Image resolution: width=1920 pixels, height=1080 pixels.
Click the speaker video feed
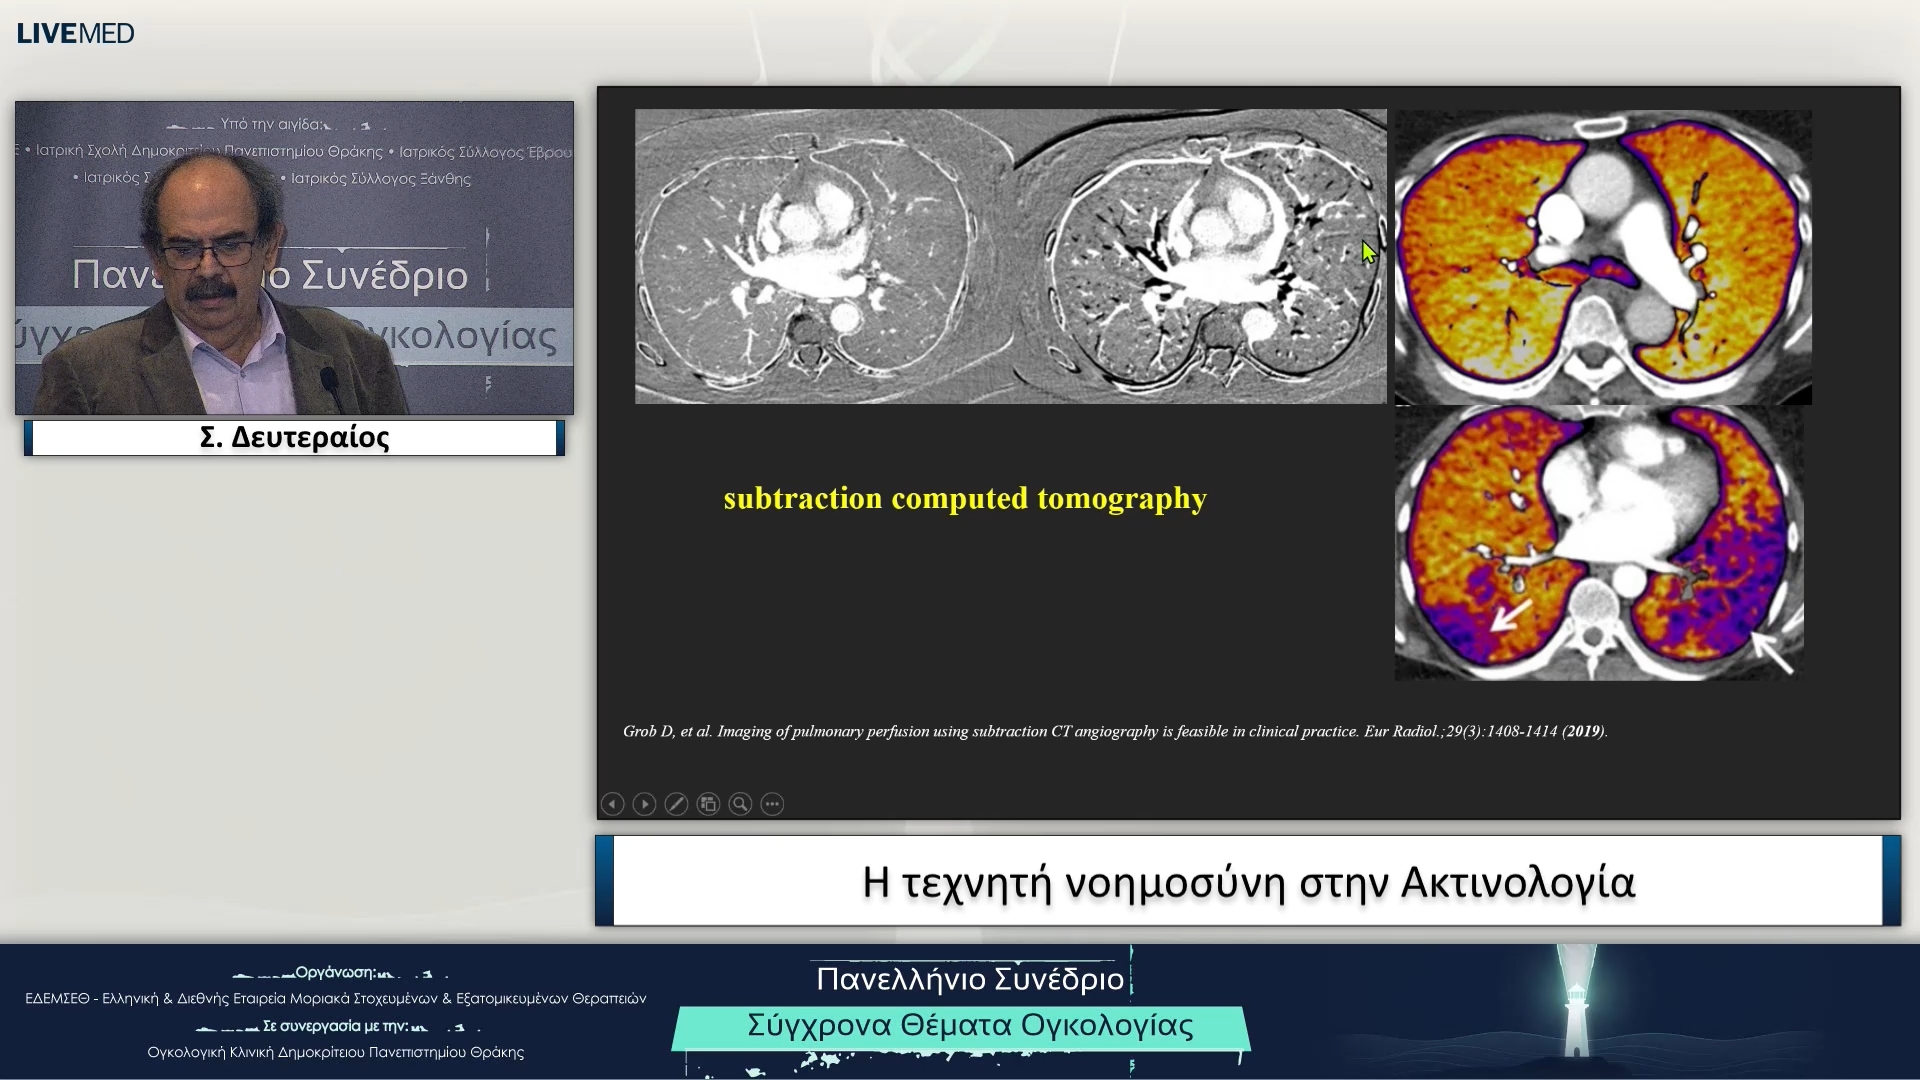(x=294, y=258)
